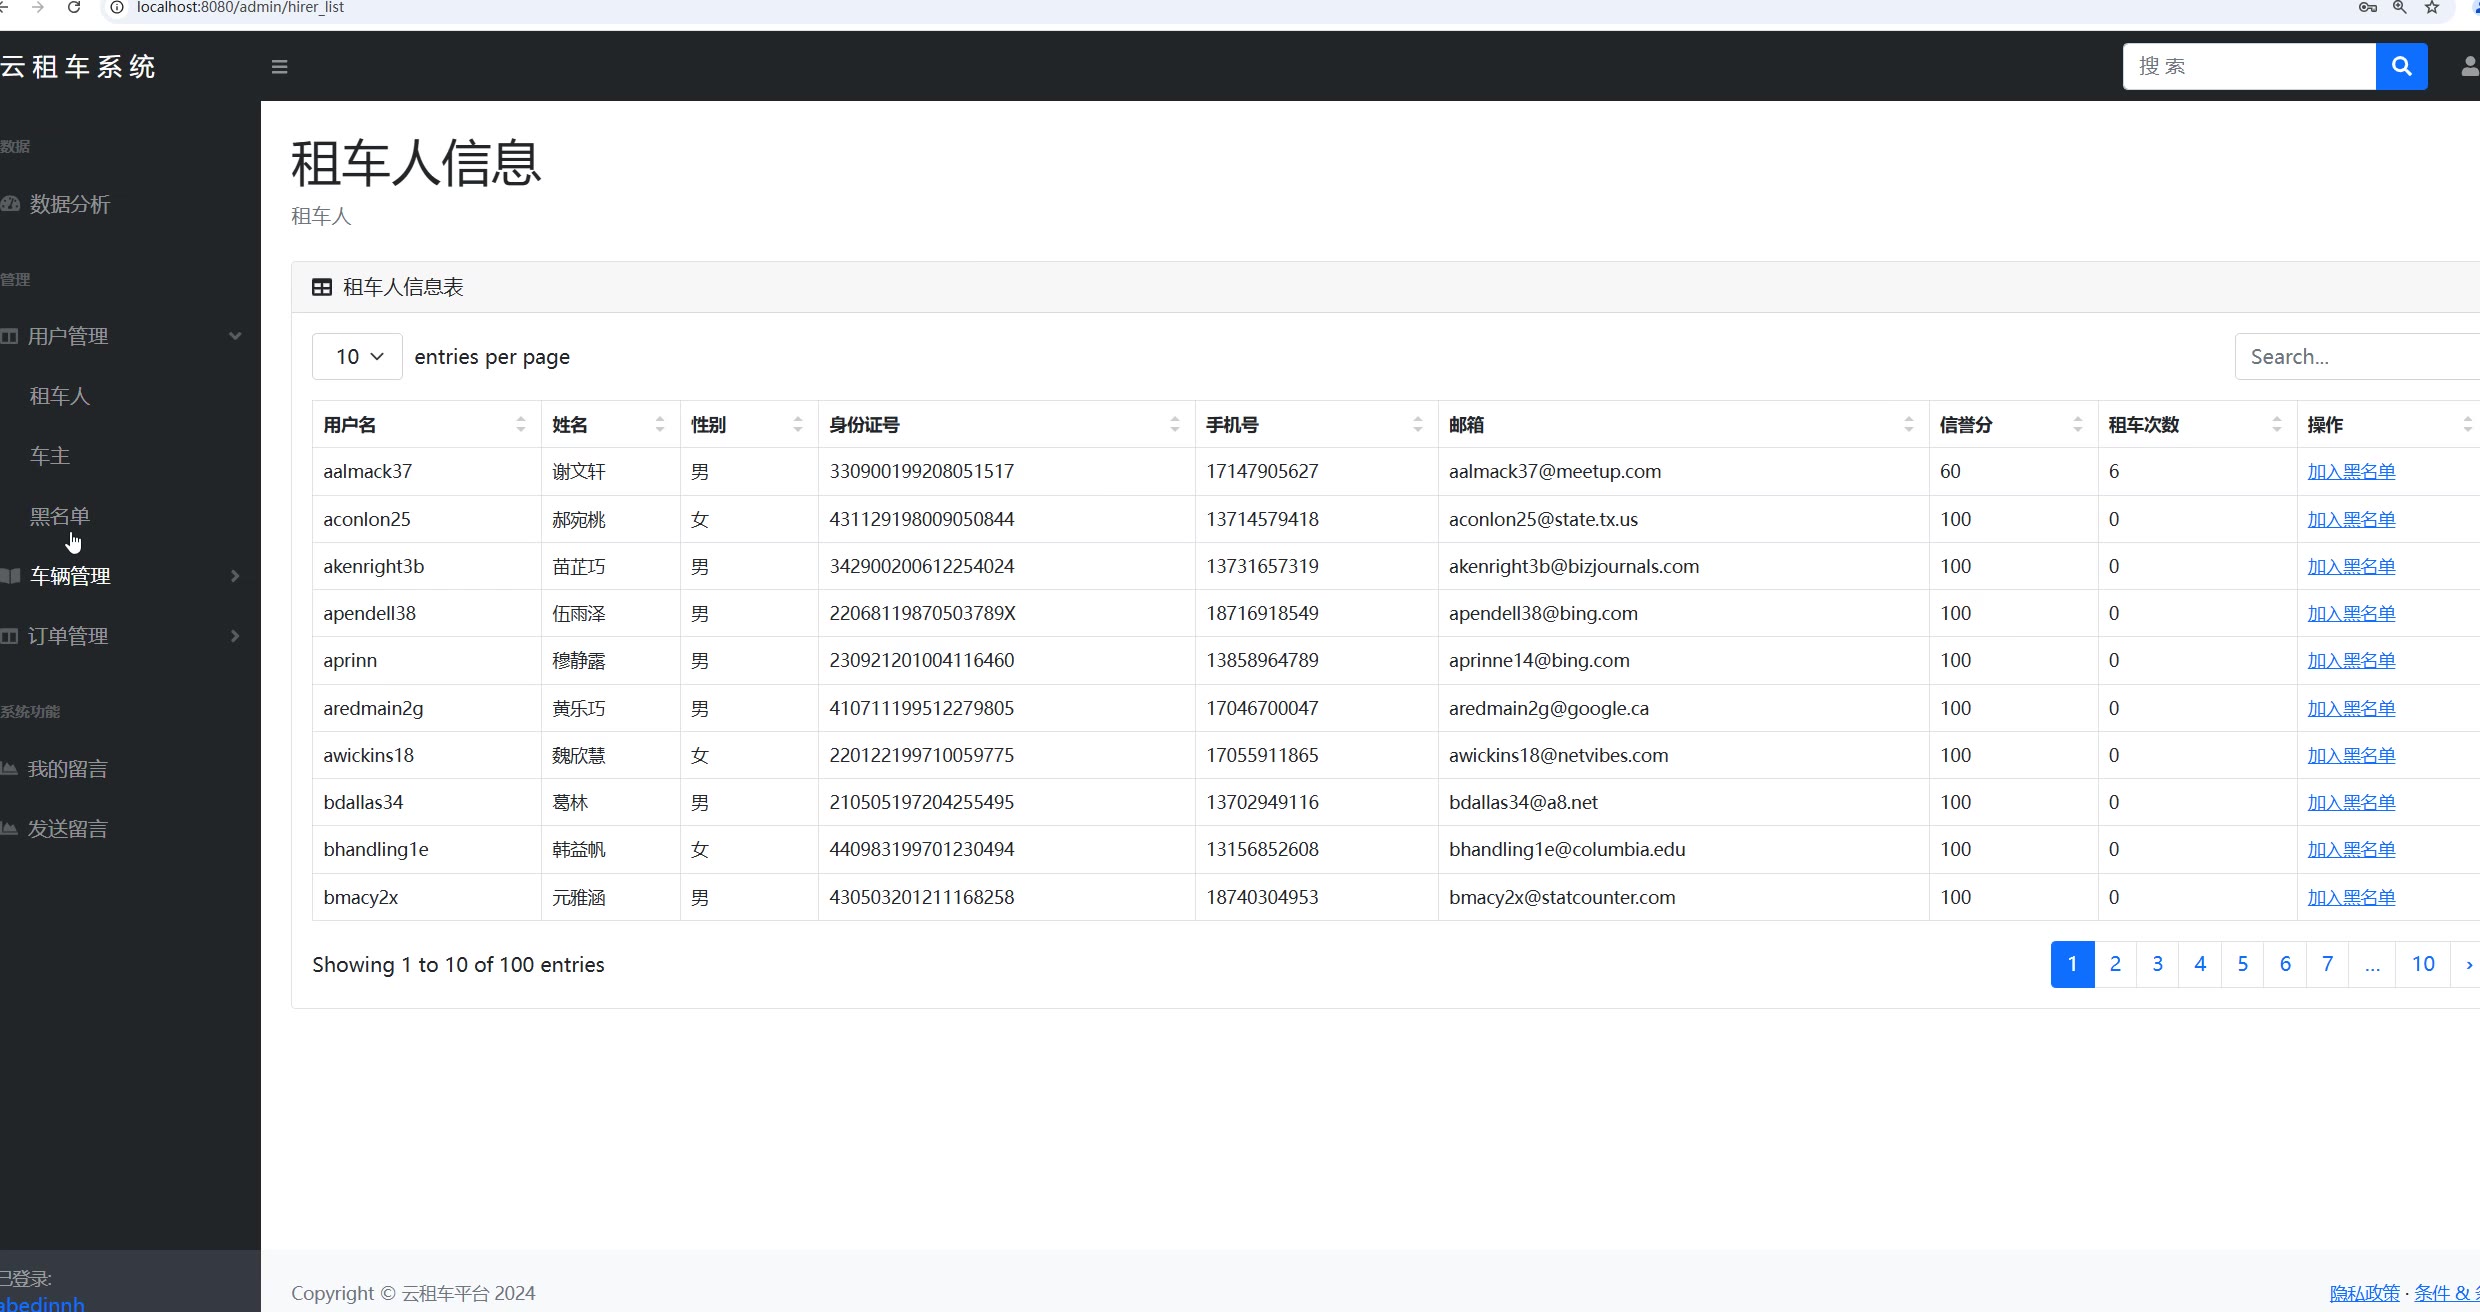Click 加入黑名单 for aredmain2g
The height and width of the screenshot is (1312, 2480).
tap(2351, 709)
